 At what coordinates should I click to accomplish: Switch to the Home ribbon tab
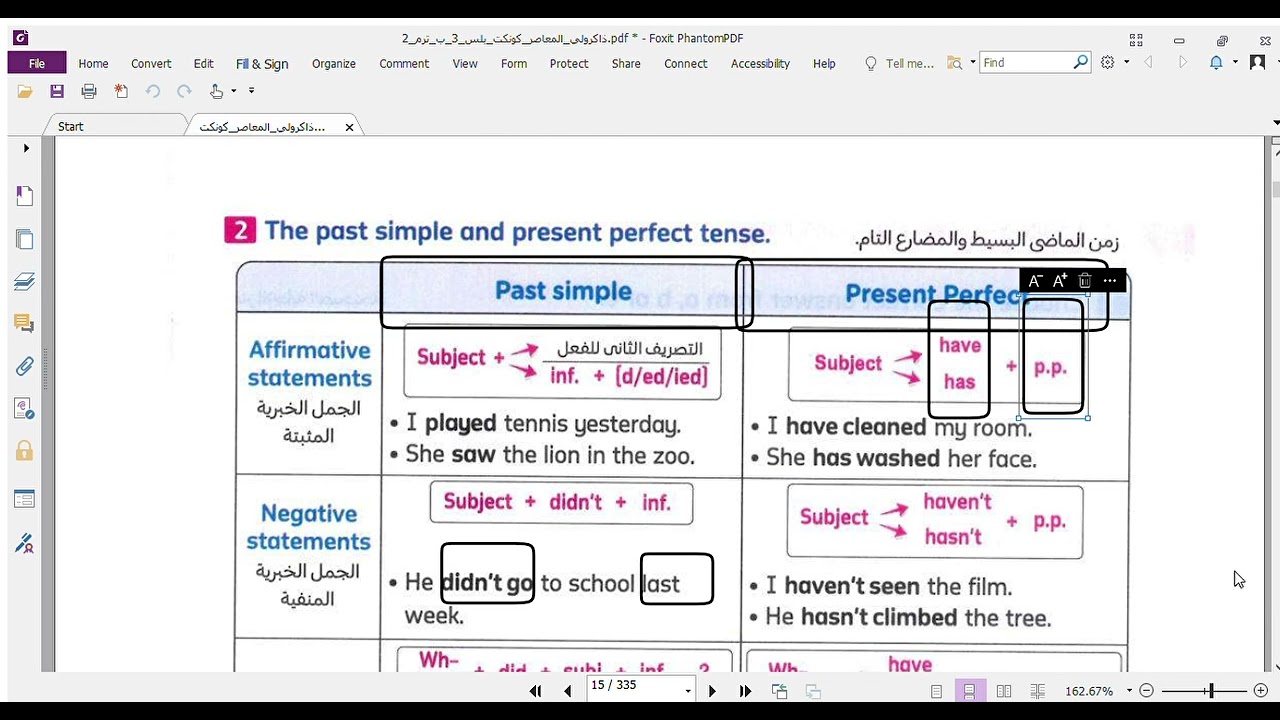(x=93, y=63)
